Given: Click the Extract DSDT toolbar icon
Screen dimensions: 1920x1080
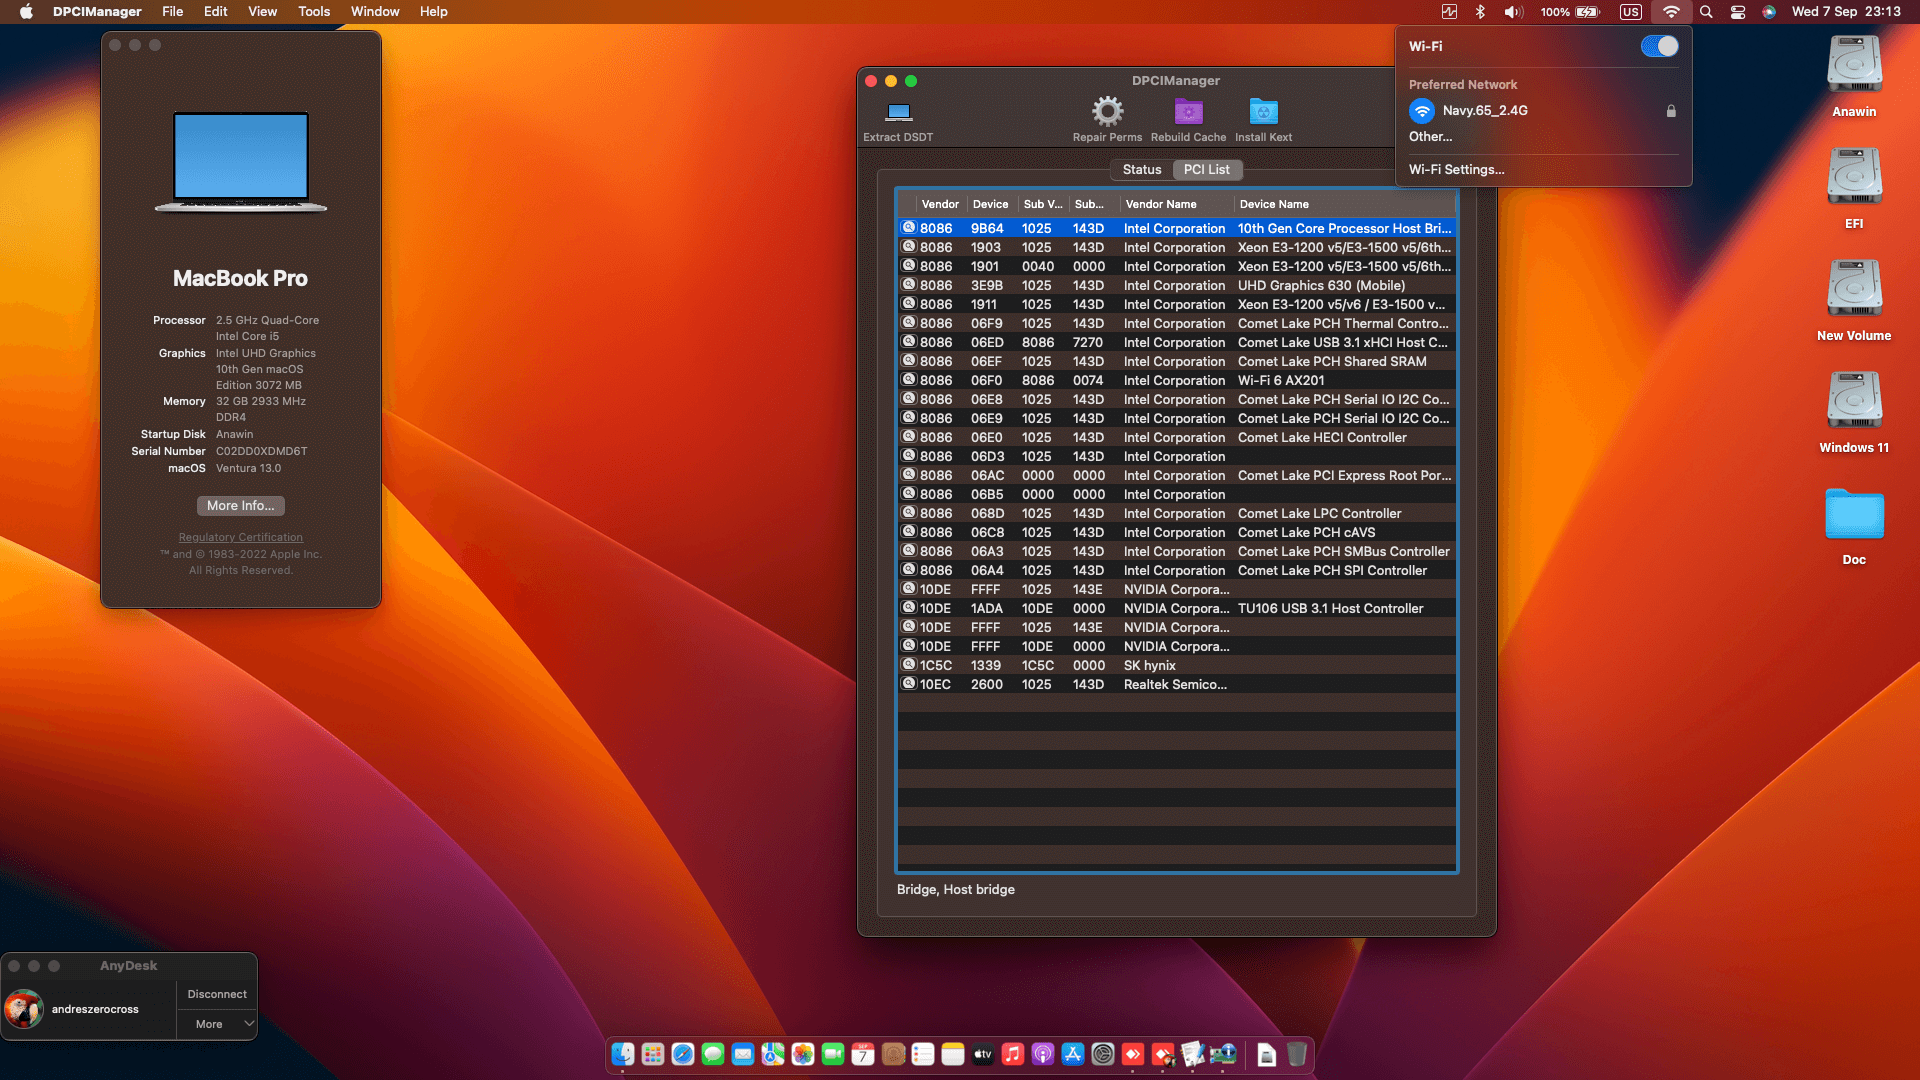Looking at the screenshot, I should 899,112.
